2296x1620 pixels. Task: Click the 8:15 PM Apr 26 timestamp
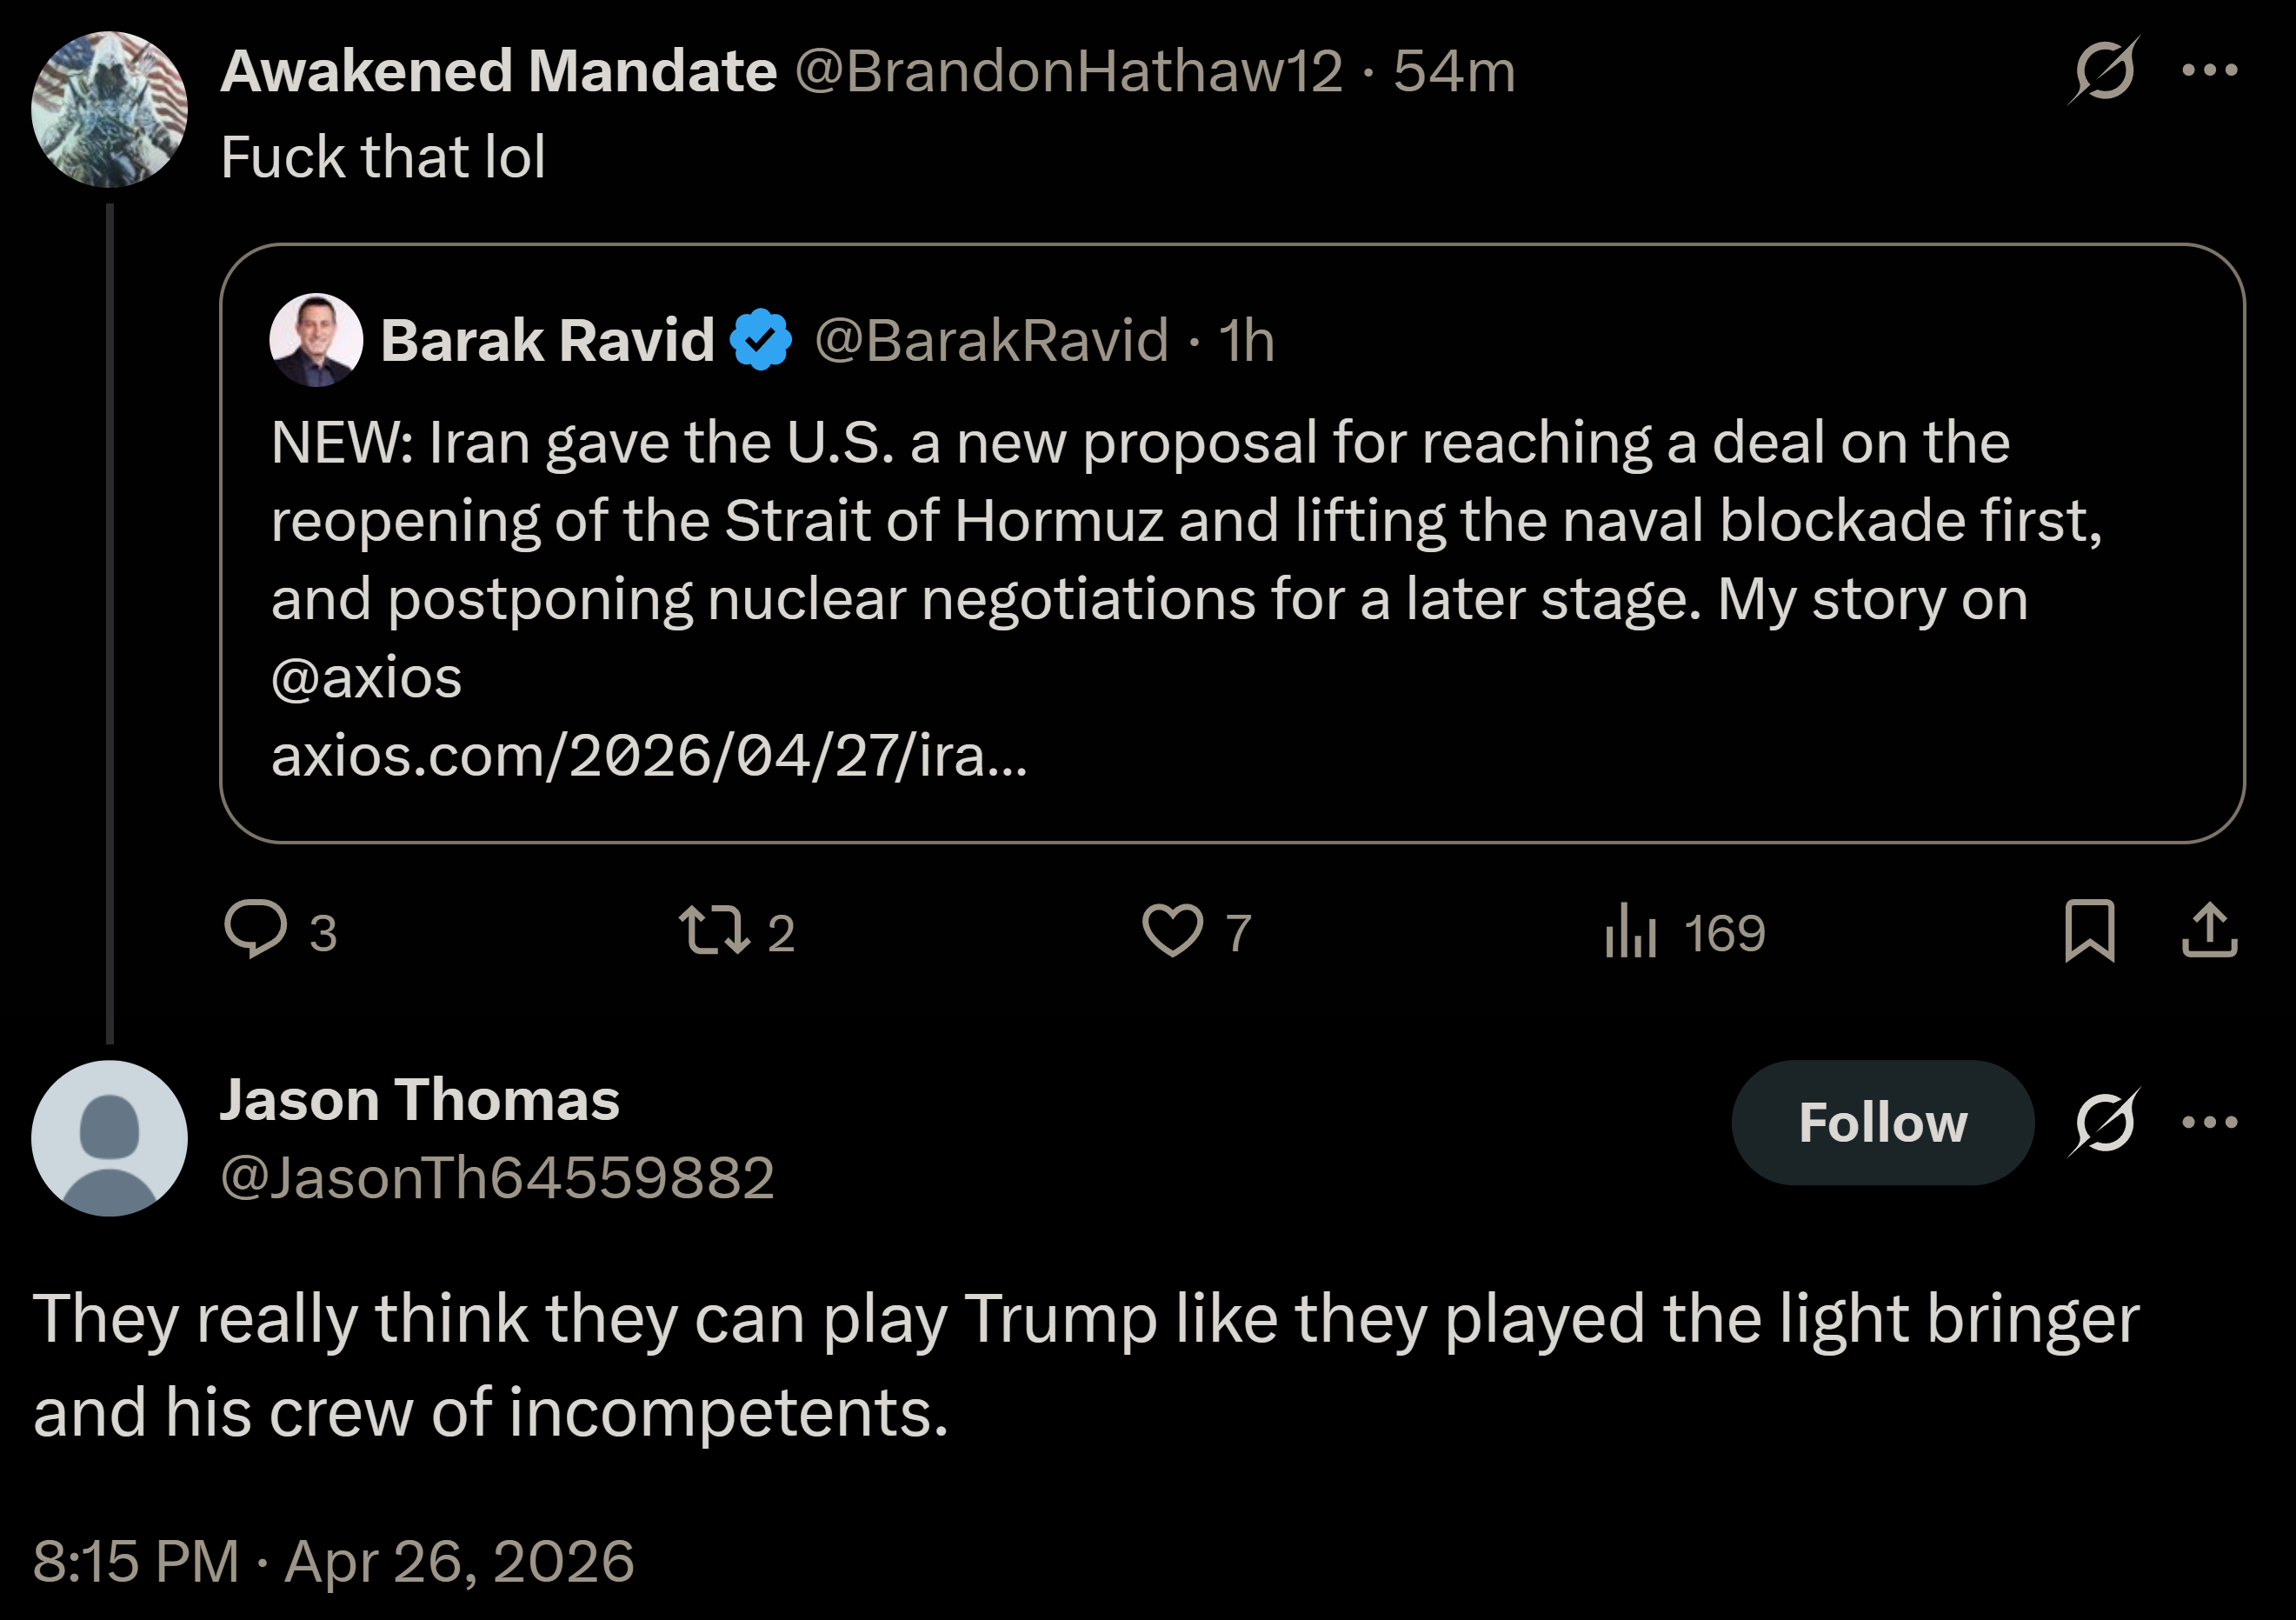click(x=334, y=1561)
